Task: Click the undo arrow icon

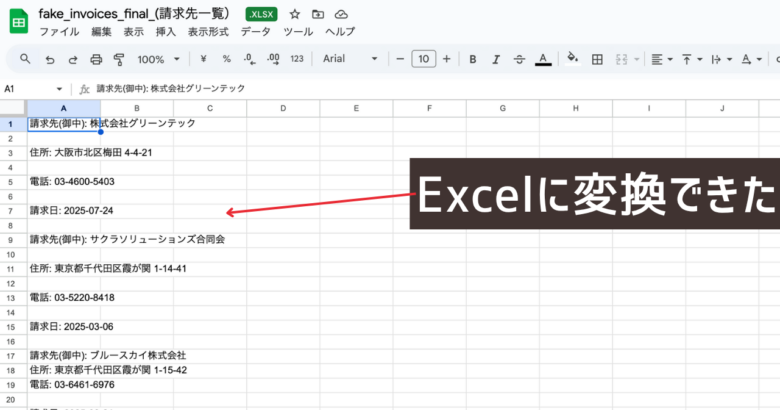Action: pos(50,59)
